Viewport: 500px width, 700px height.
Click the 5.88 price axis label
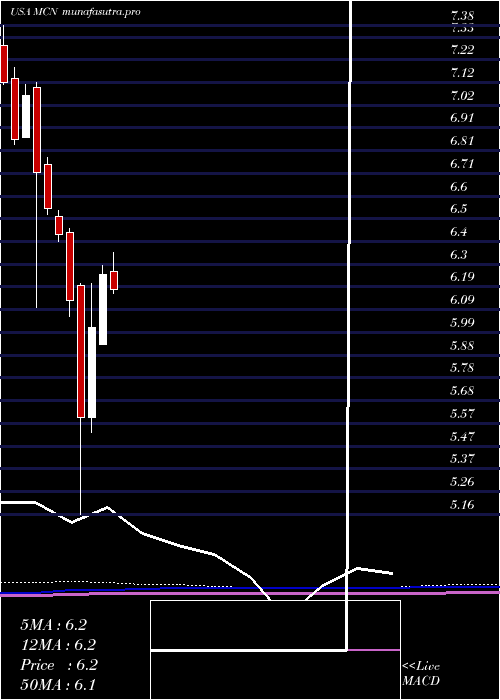(462, 346)
